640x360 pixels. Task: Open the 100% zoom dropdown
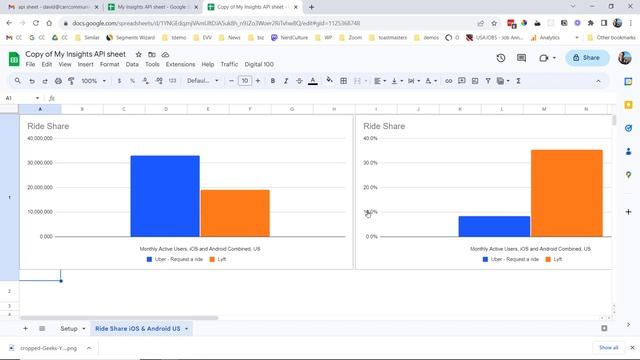pos(93,81)
